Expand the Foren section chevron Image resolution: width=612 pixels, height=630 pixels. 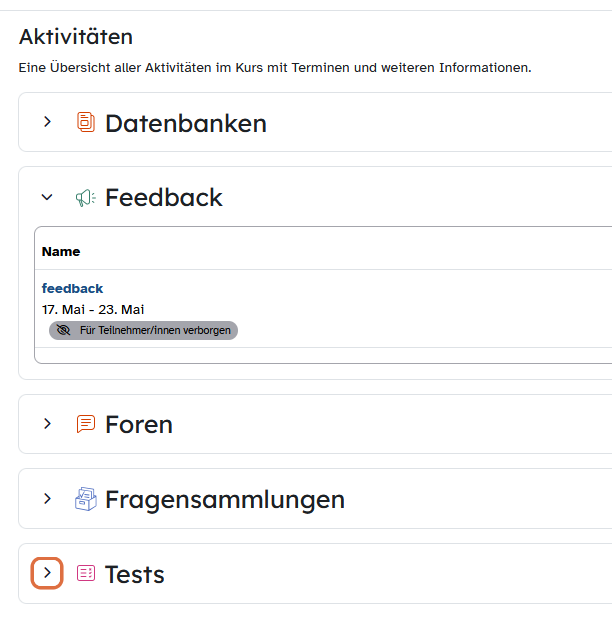47,423
